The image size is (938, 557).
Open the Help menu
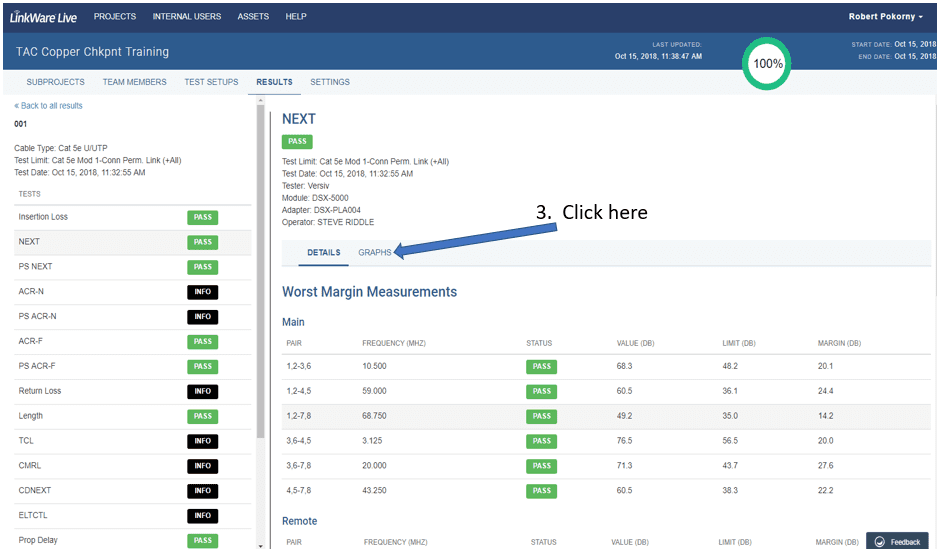(x=296, y=17)
